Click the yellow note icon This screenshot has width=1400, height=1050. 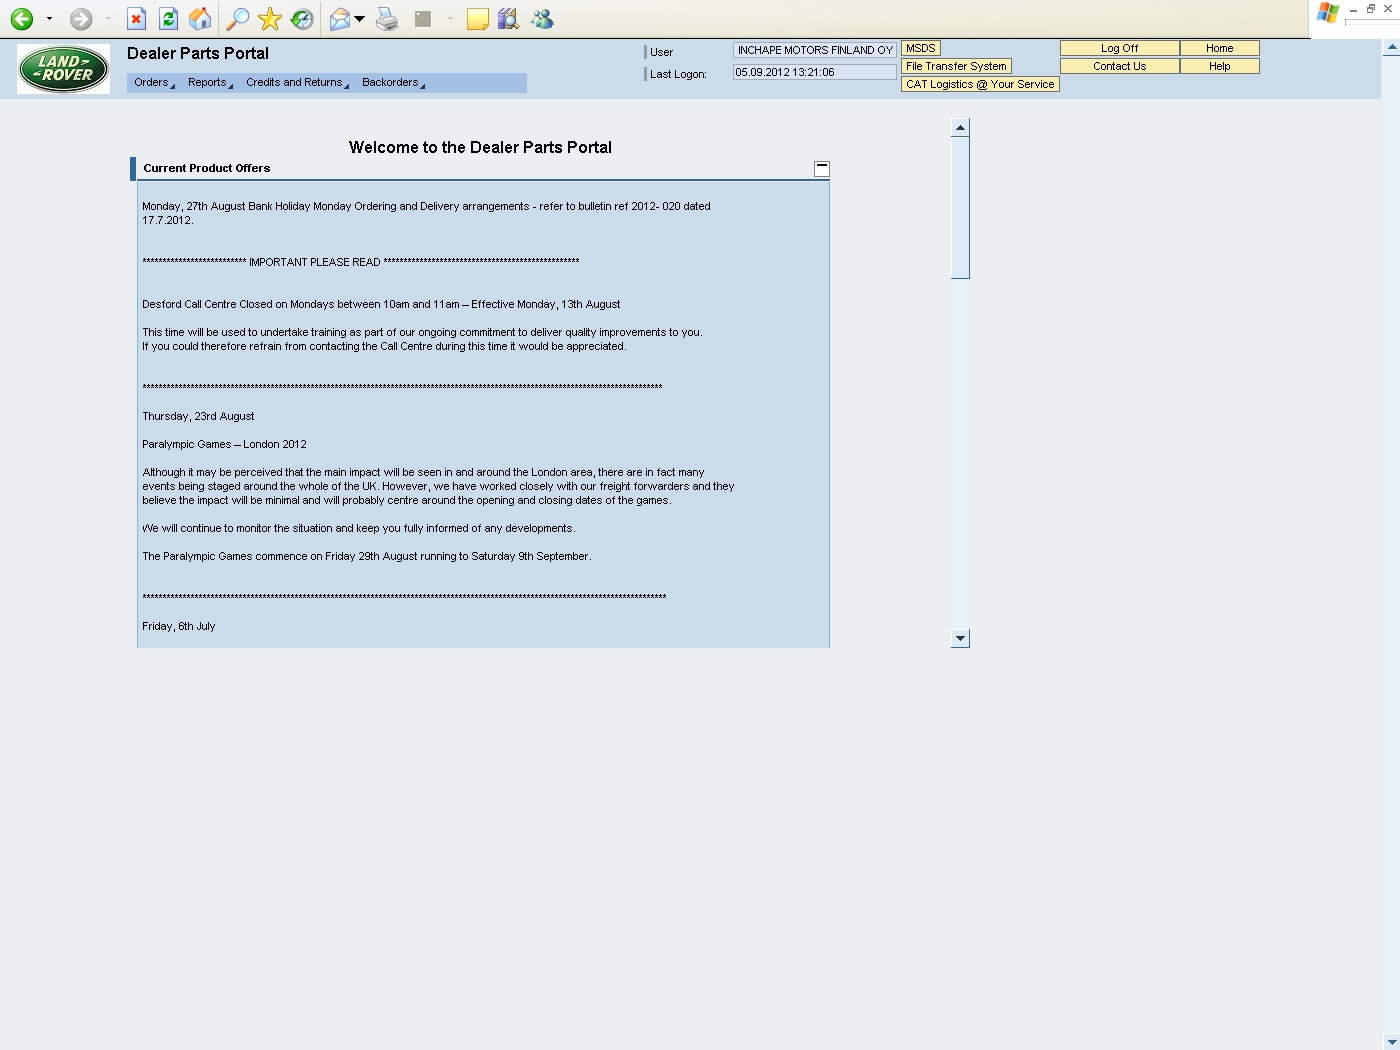pos(478,19)
